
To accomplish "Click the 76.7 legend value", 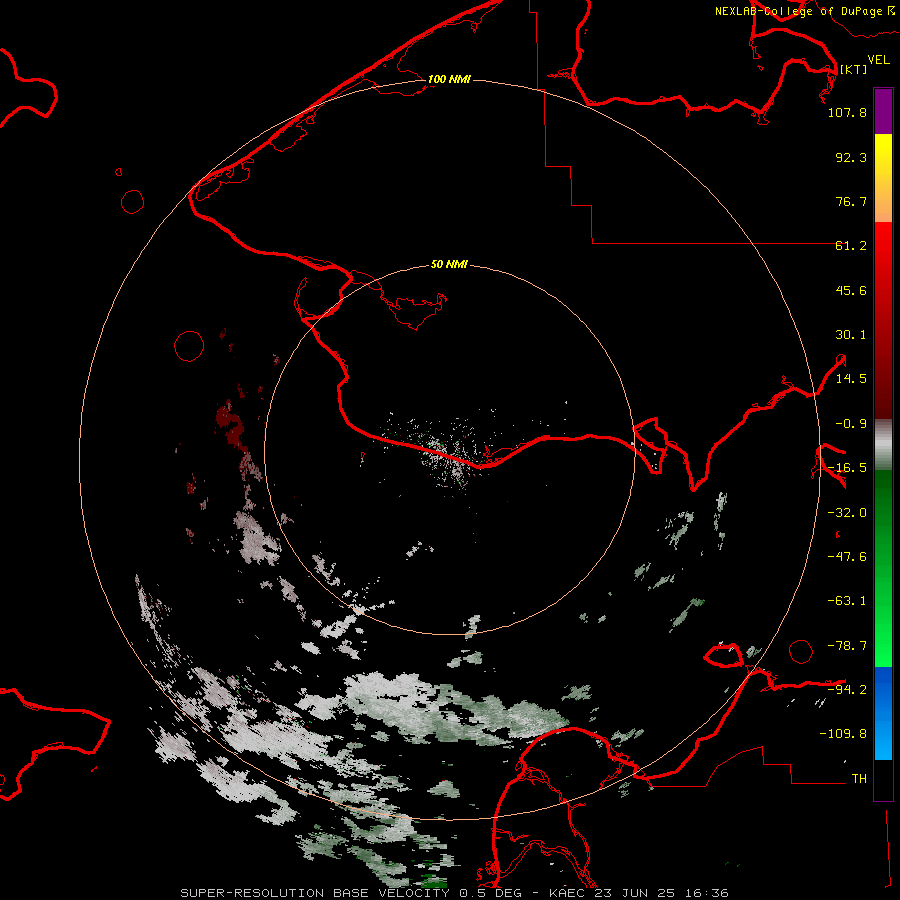I will click(851, 201).
